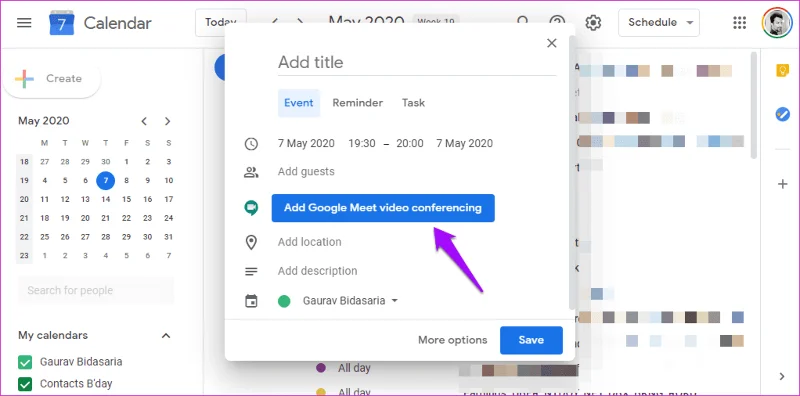Click the dialog's vertical scrollbar
This screenshot has width=800, height=396.
[572, 172]
